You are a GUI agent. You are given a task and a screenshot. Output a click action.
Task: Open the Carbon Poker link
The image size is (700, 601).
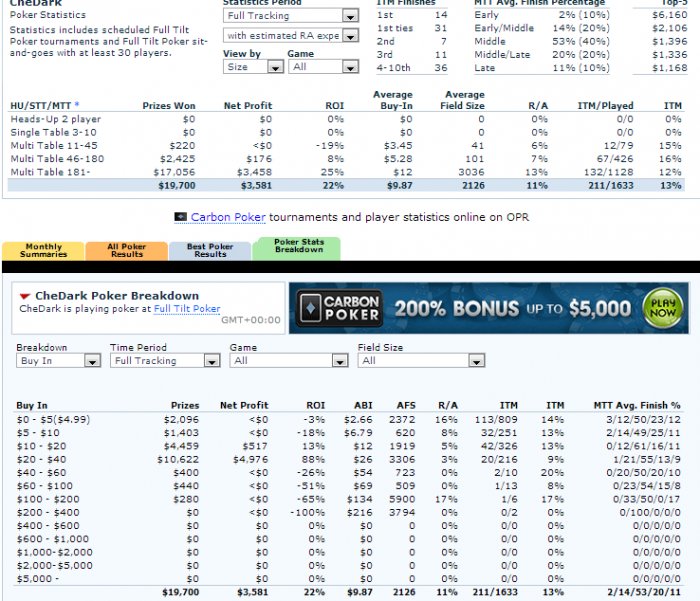click(228, 217)
